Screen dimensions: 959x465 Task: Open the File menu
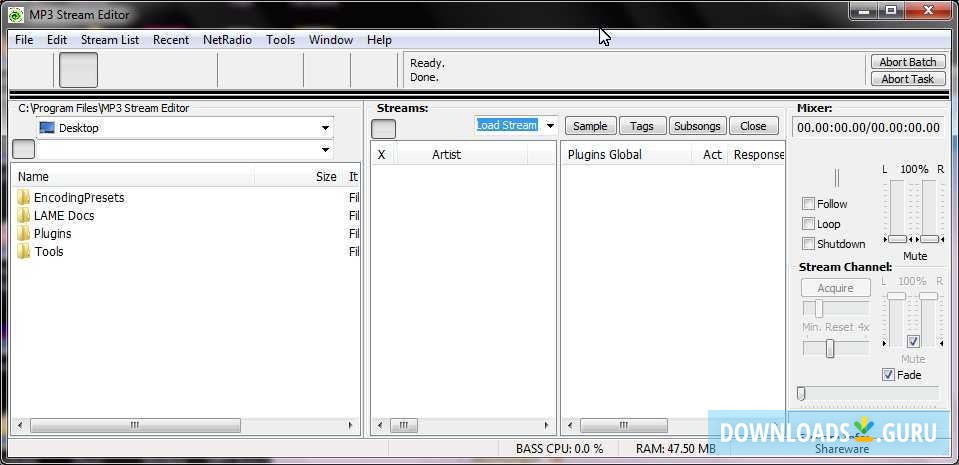click(24, 40)
